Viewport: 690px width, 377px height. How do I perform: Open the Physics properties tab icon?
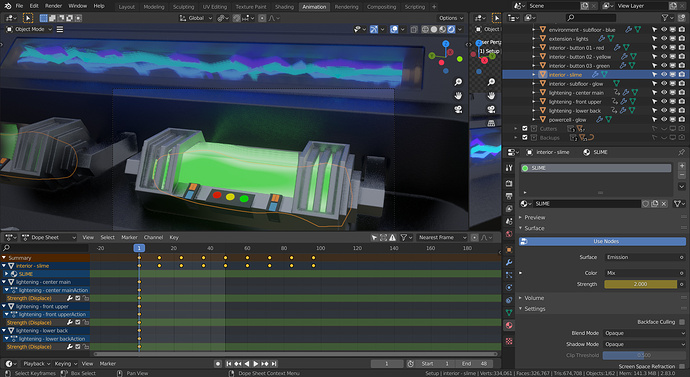[509, 287]
